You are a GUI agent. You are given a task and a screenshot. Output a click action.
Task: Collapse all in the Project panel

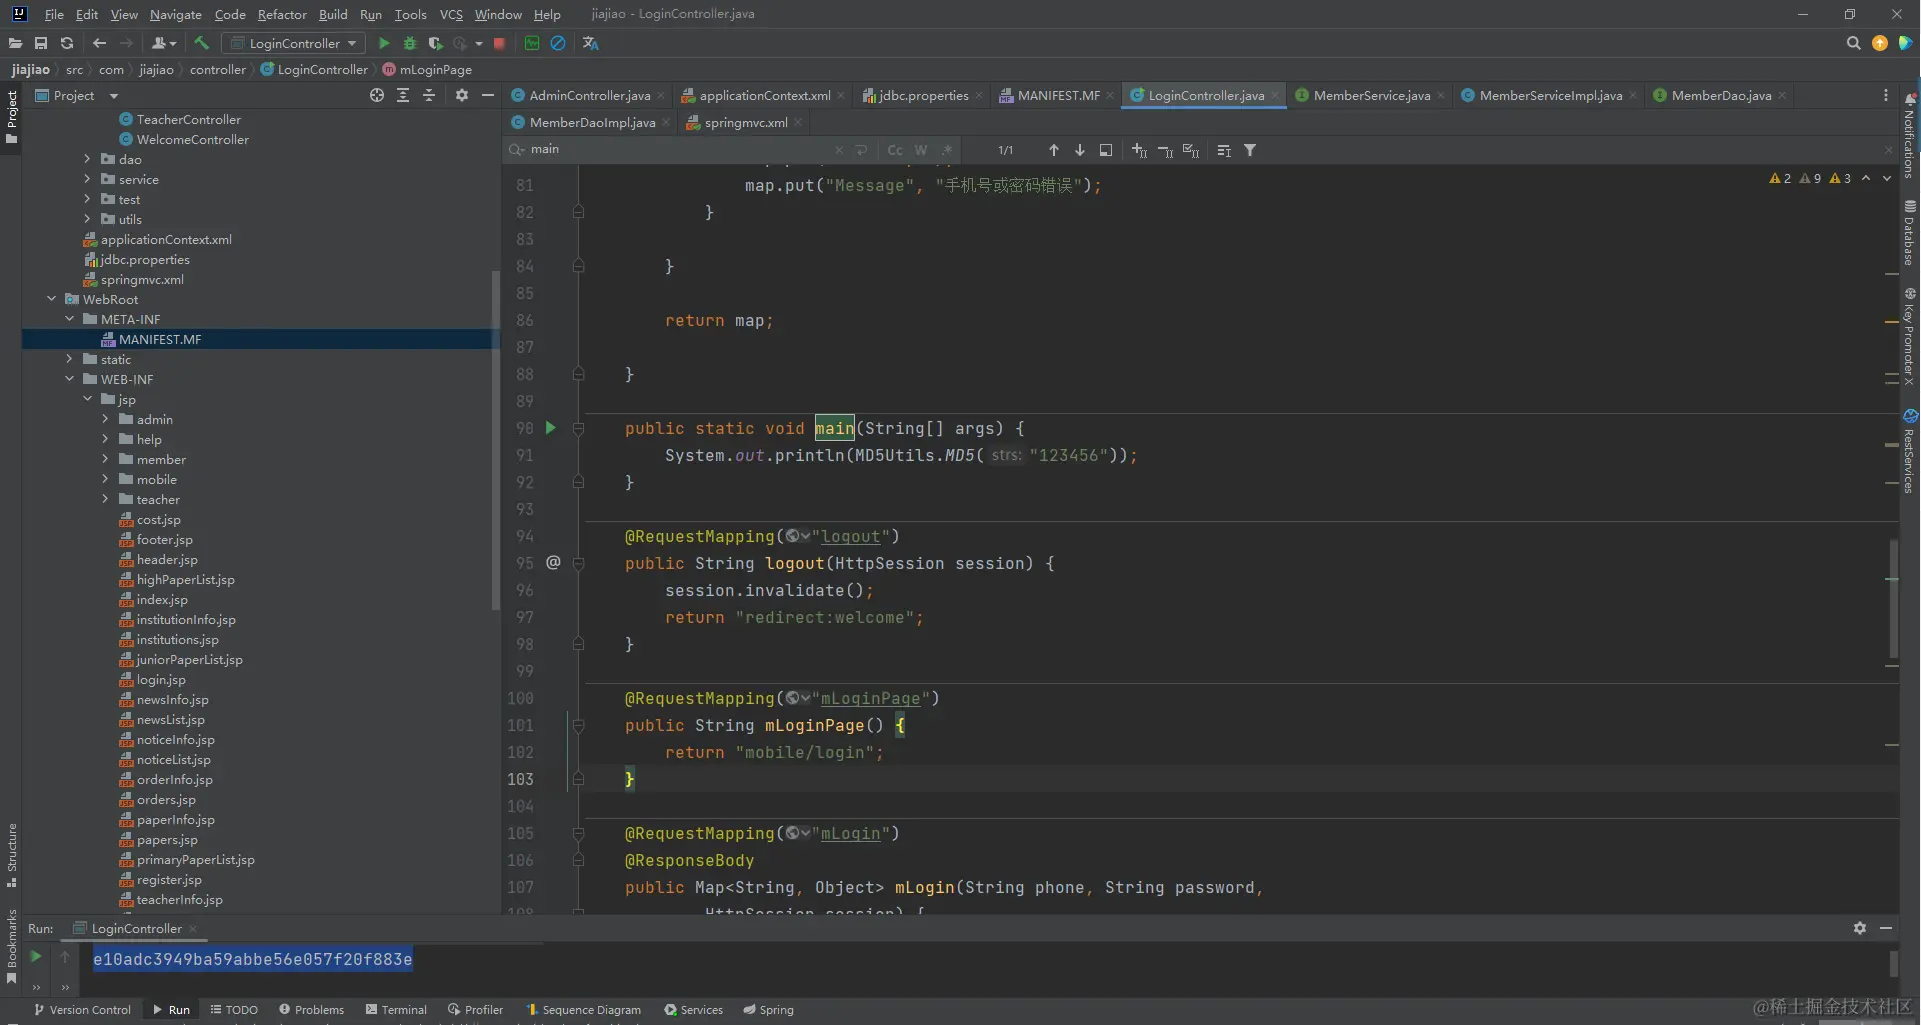click(x=429, y=95)
